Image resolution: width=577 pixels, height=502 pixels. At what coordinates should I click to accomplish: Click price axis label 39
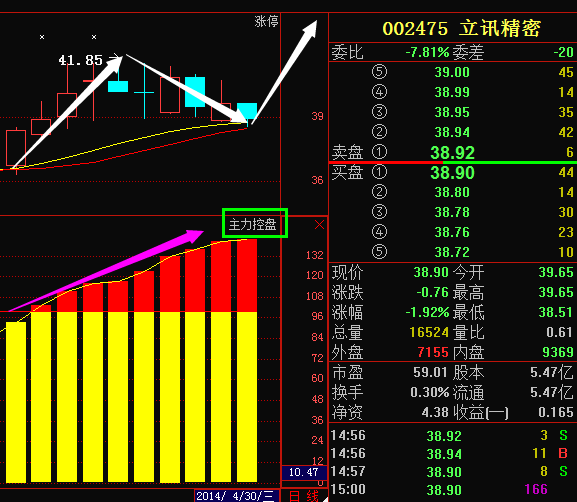click(x=317, y=116)
